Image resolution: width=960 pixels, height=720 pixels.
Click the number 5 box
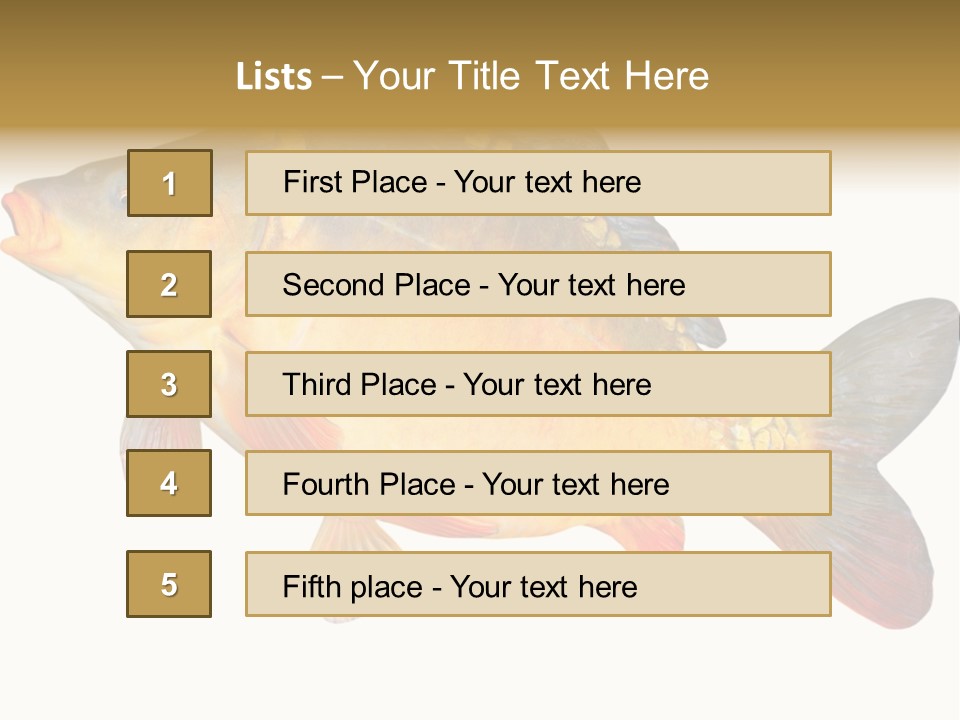(x=169, y=583)
